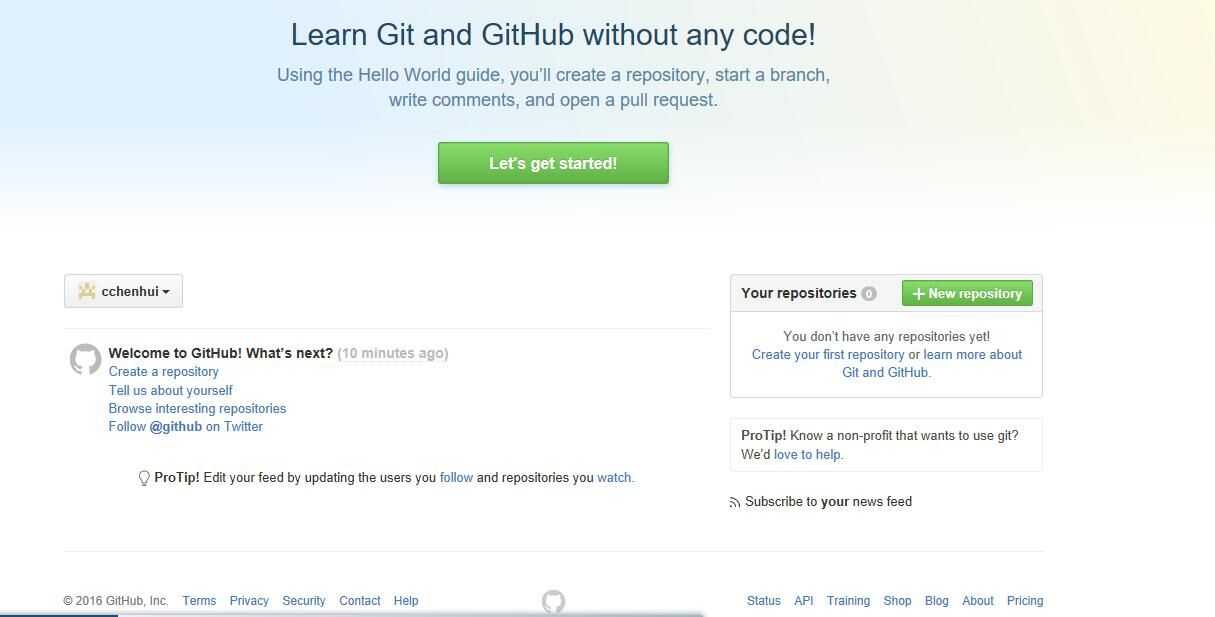Open the Create a repository link
Viewport: 1215px width, 617px height.
point(164,372)
